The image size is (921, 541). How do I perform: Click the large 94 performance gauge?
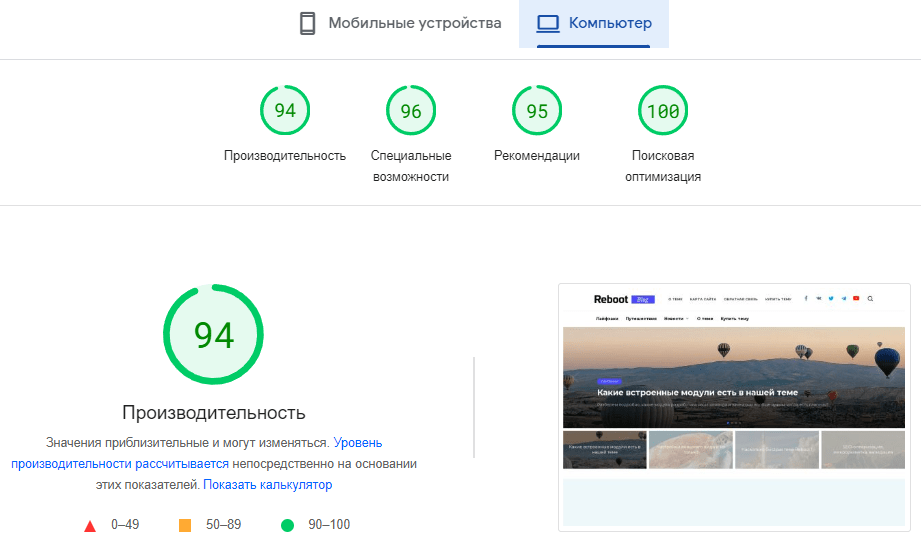pyautogui.click(x=213, y=335)
